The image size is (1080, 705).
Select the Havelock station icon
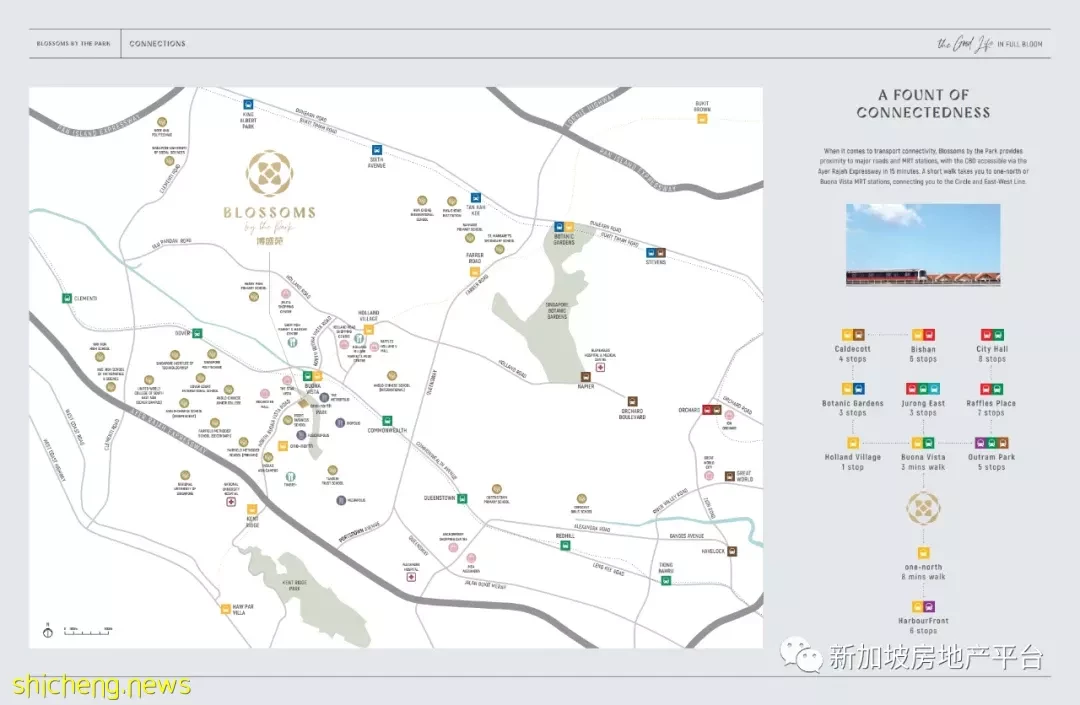(732, 551)
